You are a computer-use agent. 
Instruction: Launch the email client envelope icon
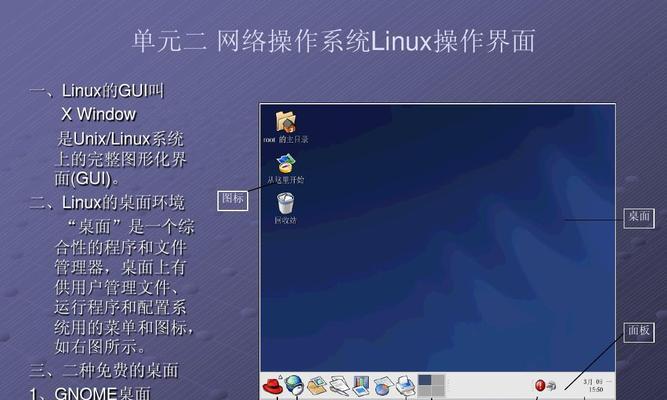pos(316,386)
